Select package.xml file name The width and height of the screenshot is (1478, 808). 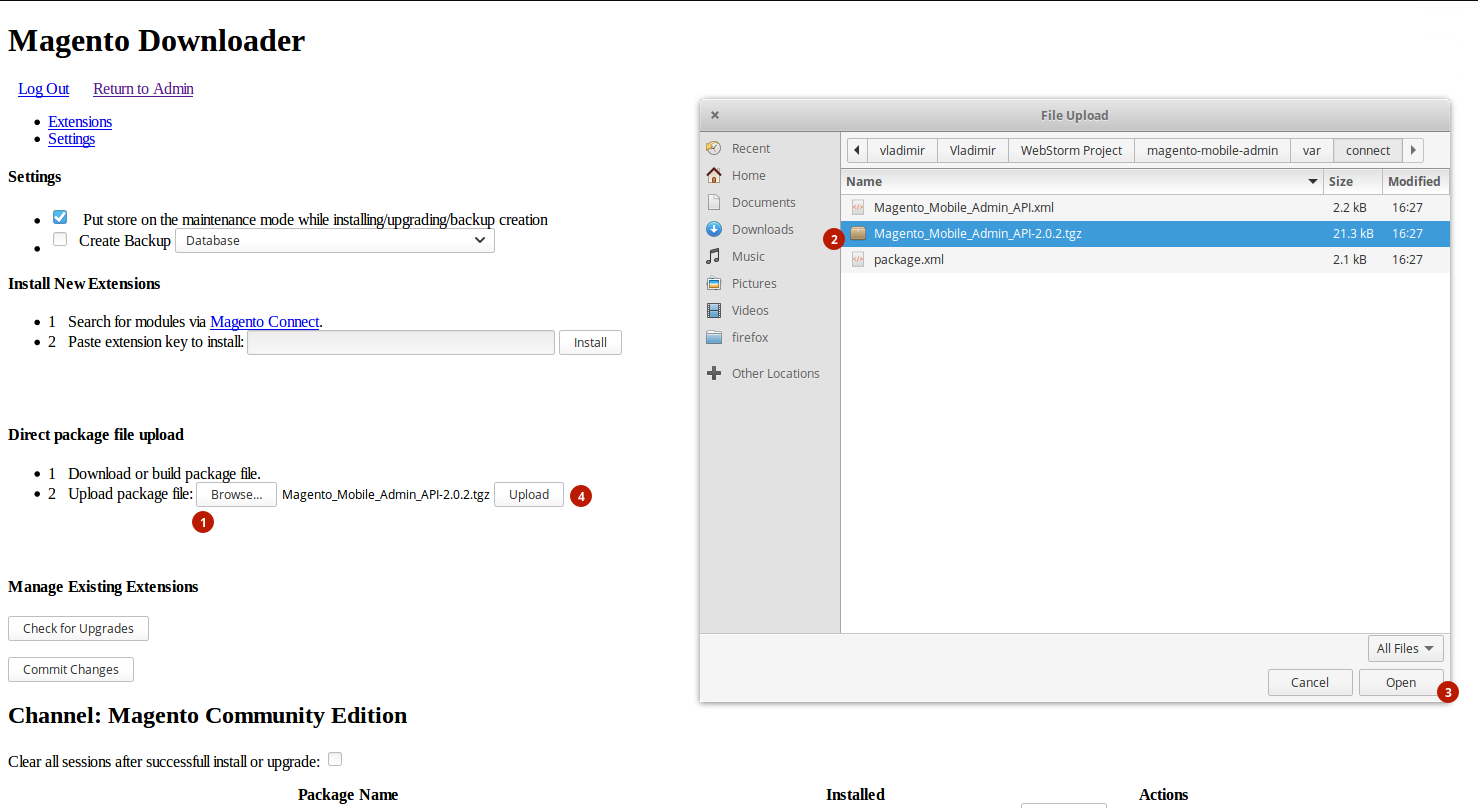pyautogui.click(x=909, y=259)
